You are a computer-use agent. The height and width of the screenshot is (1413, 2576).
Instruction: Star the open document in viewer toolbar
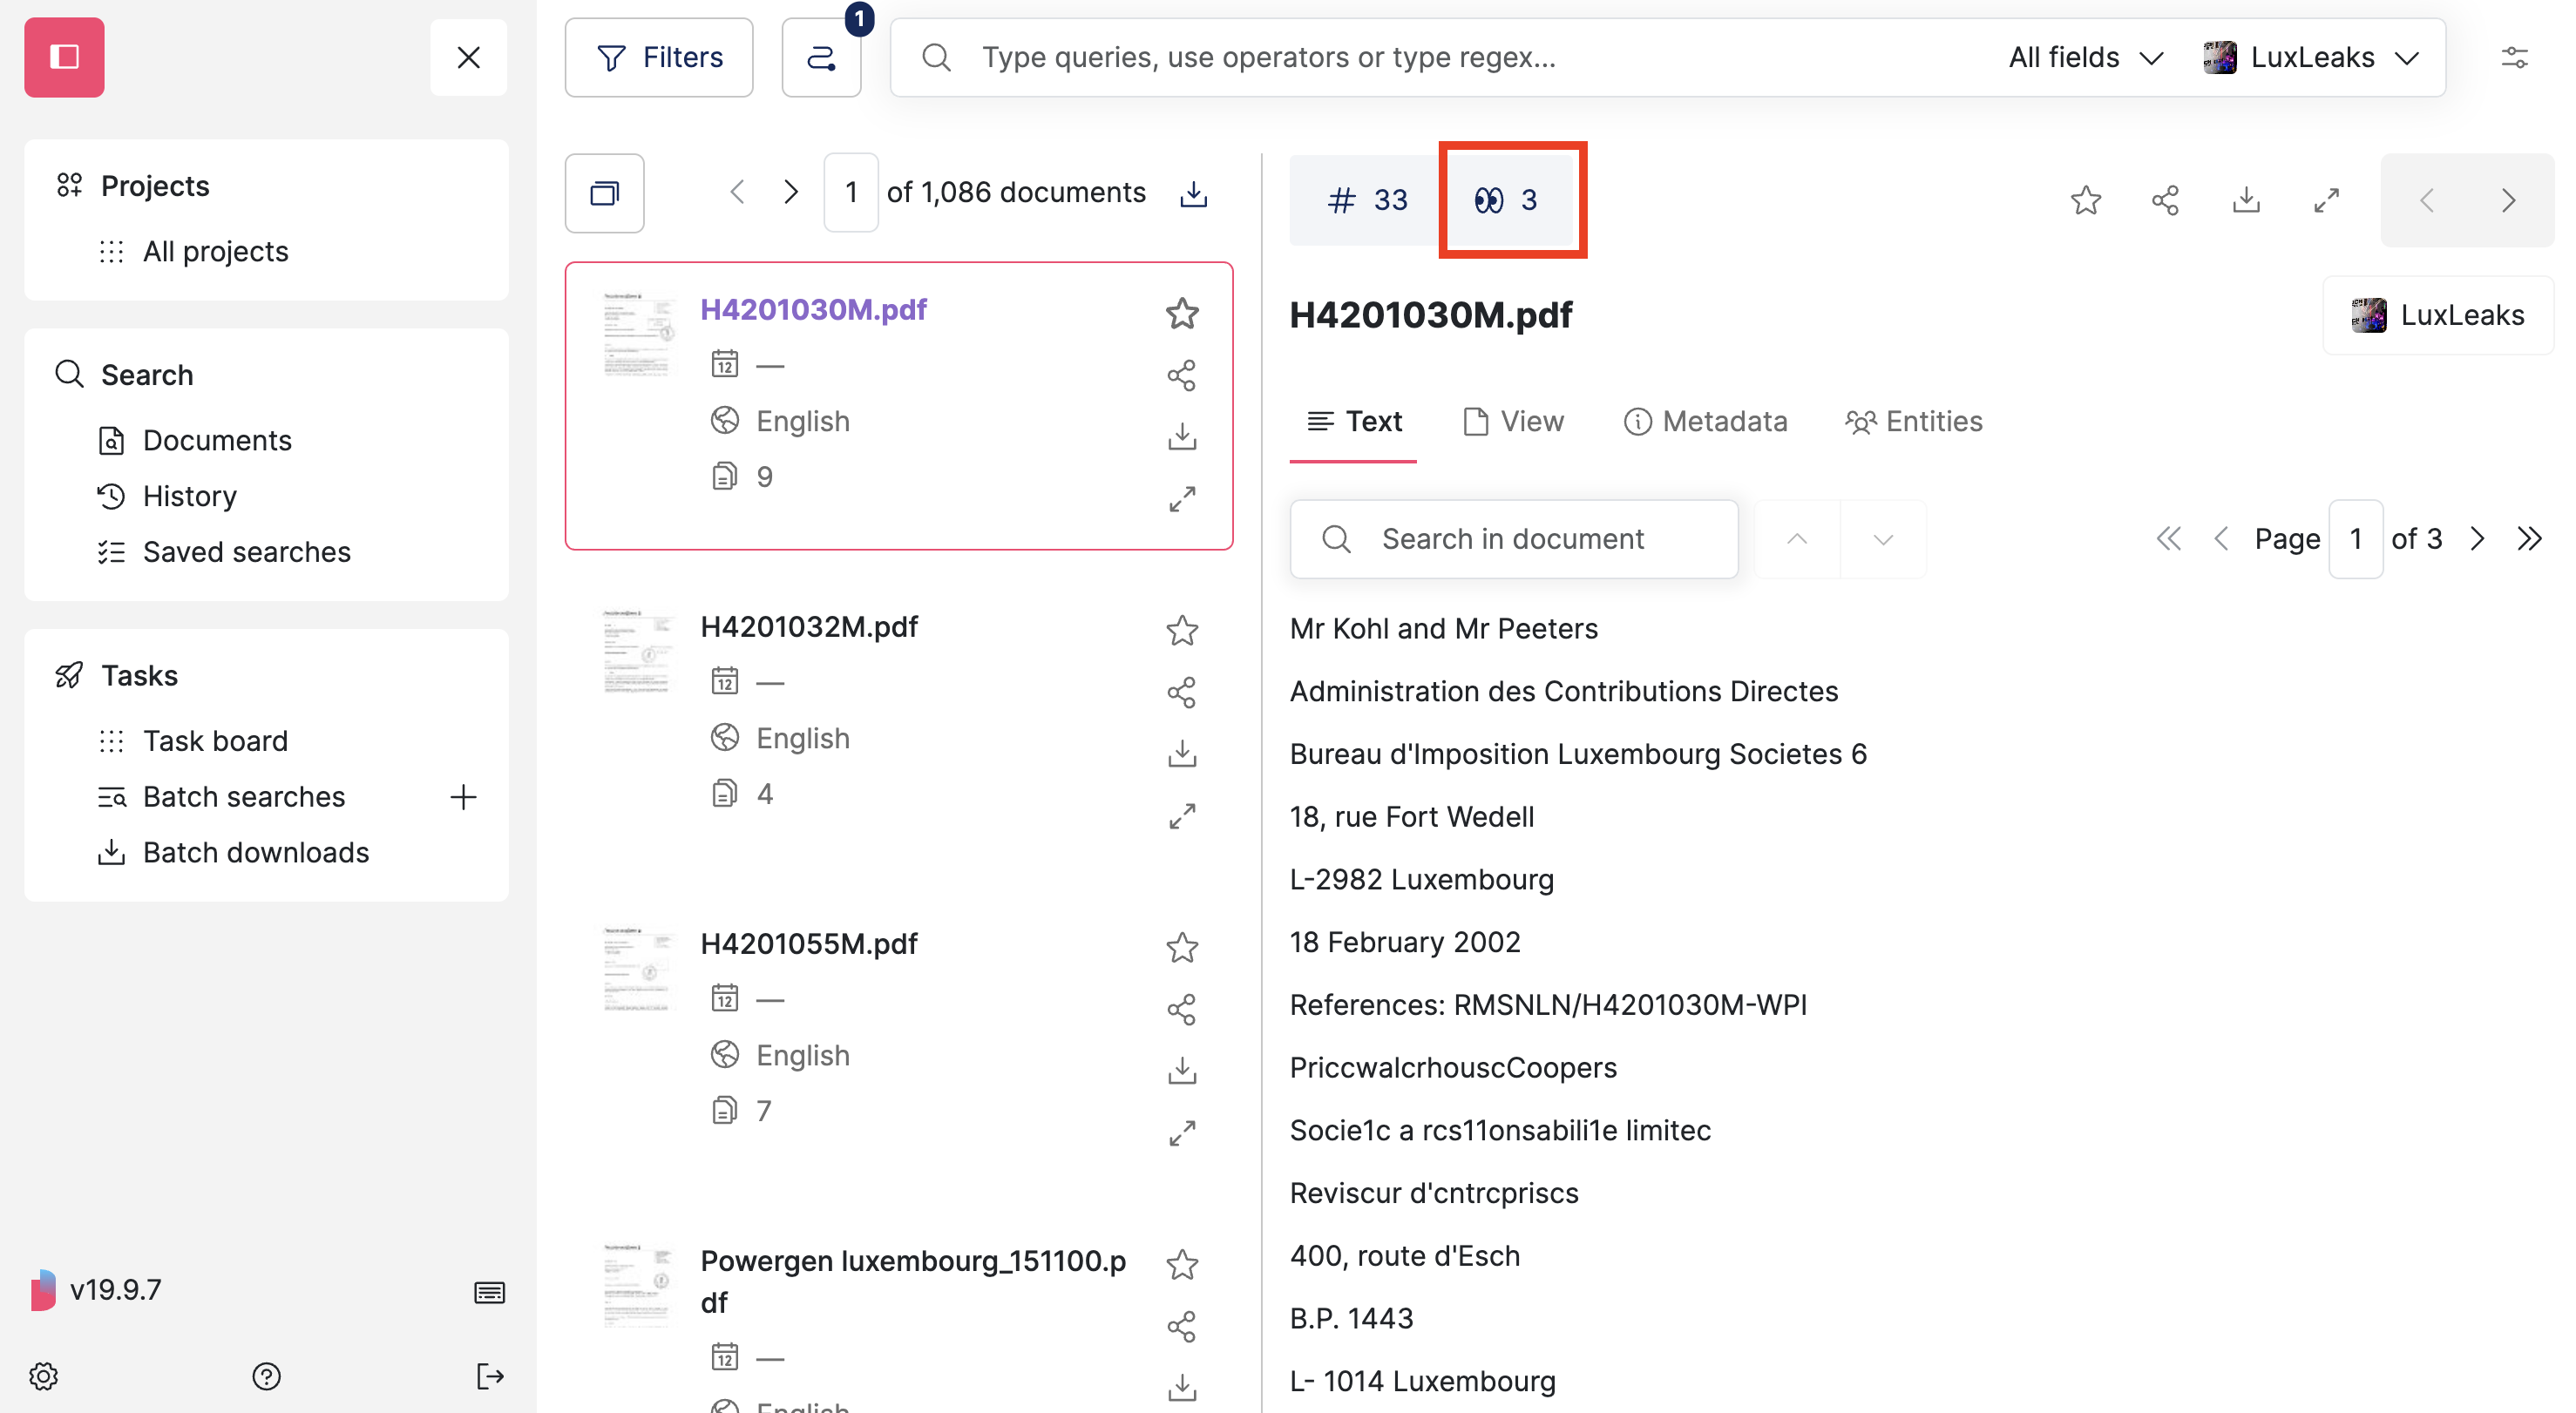coord(2086,200)
